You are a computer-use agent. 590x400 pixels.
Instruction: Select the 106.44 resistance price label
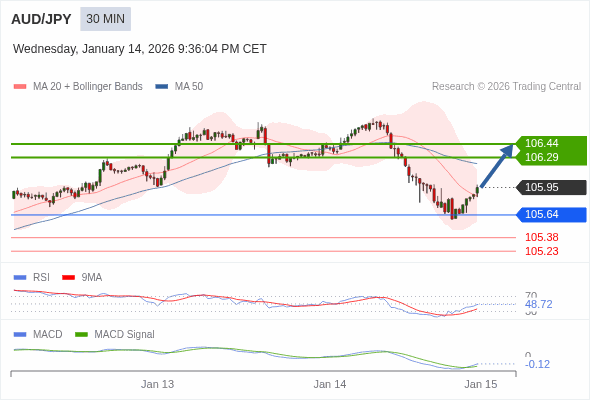tap(541, 143)
